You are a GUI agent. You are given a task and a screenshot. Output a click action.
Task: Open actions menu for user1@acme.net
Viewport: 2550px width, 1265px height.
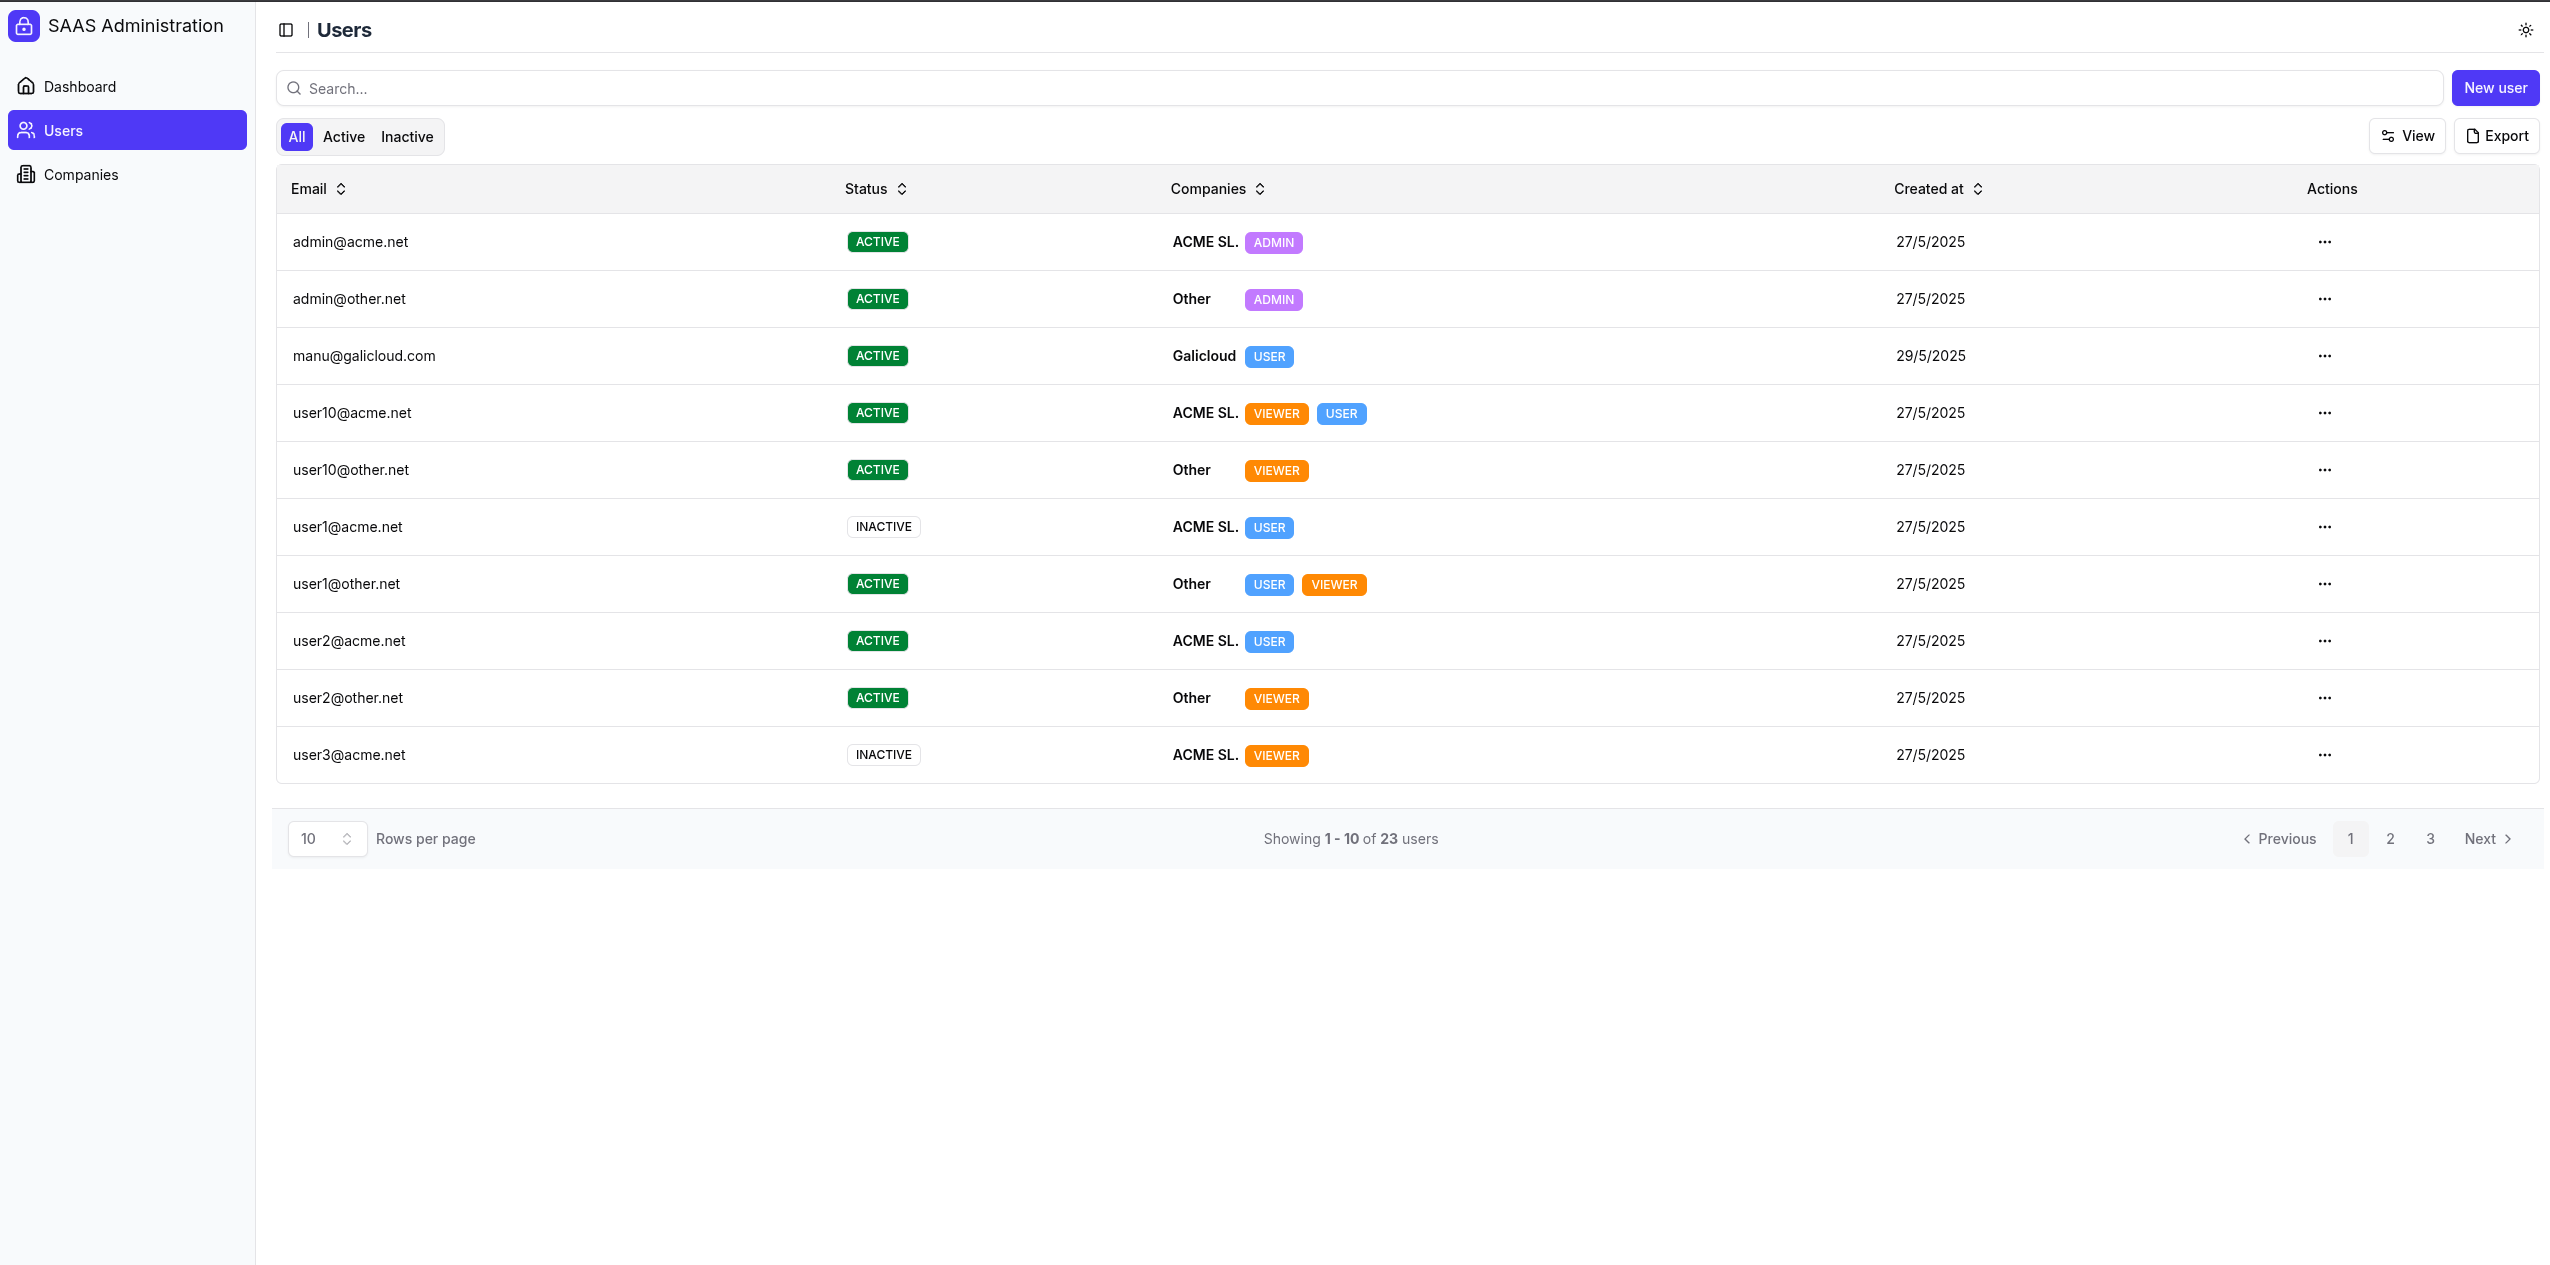coord(2325,527)
